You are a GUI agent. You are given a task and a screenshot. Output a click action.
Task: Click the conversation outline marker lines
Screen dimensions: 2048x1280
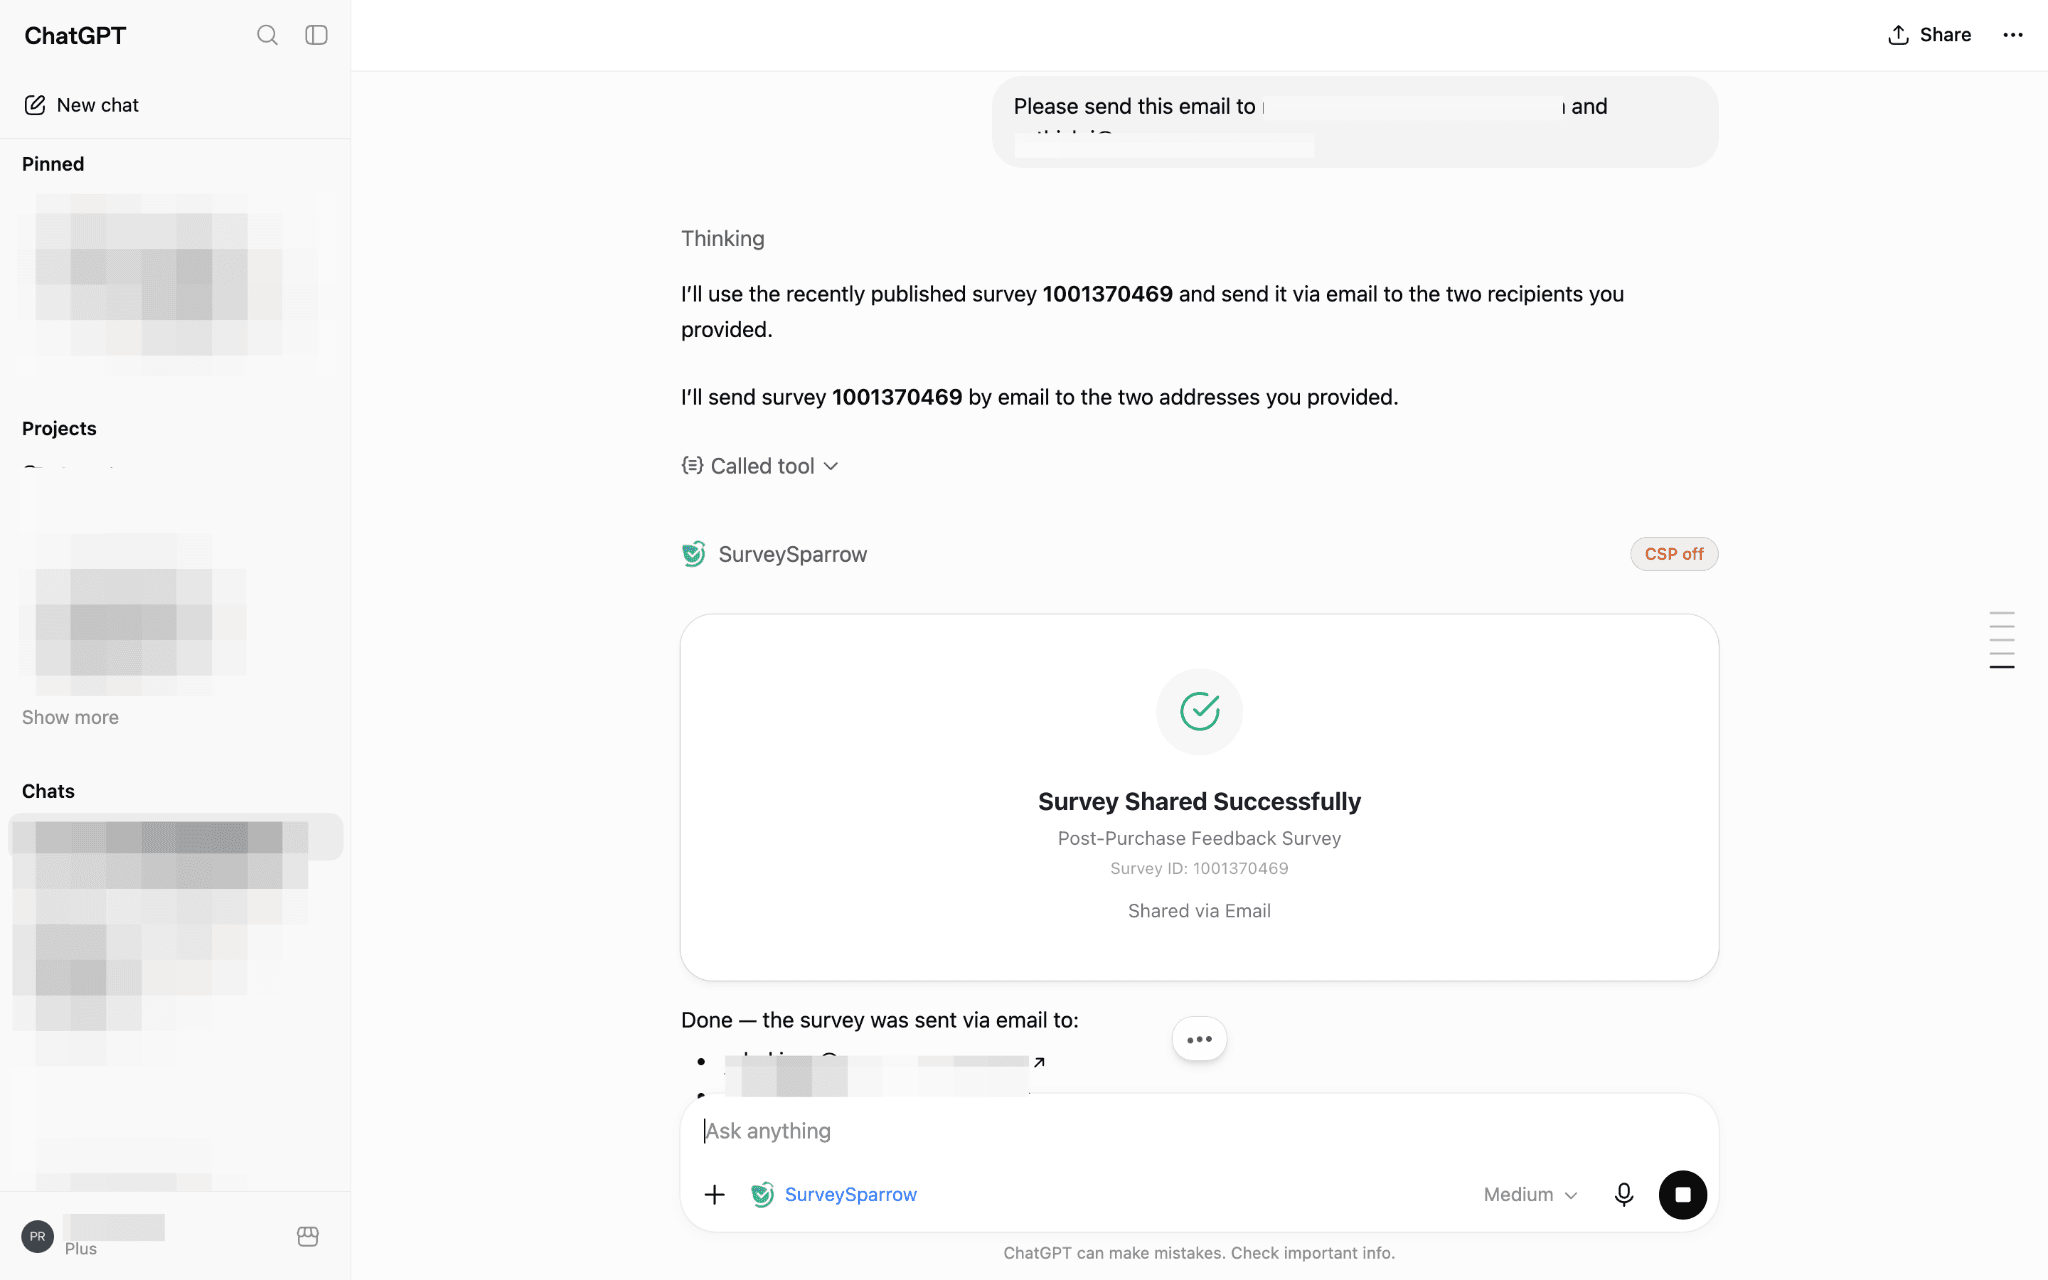[2002, 640]
